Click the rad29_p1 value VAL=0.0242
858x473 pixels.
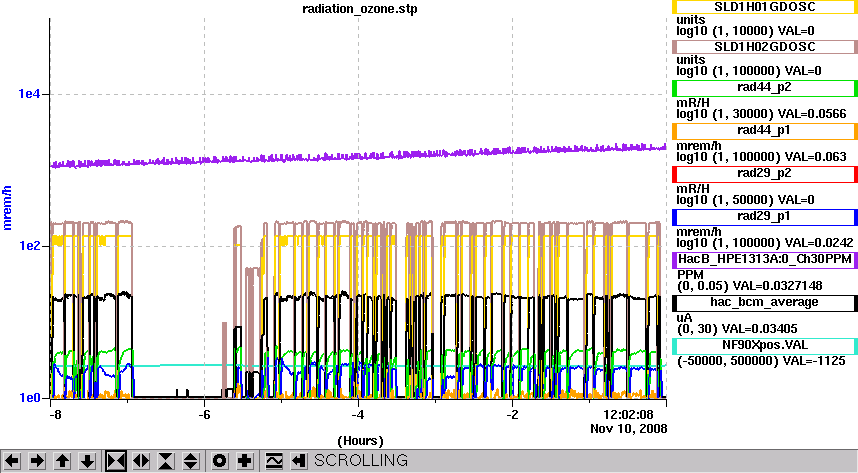pos(819,243)
